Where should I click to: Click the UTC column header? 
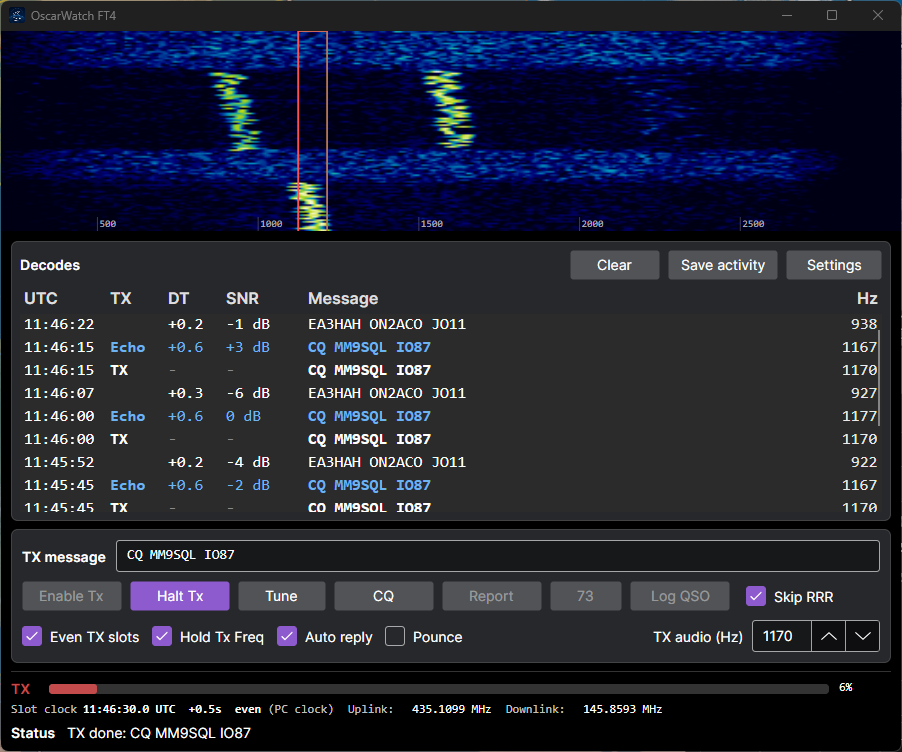(x=41, y=299)
